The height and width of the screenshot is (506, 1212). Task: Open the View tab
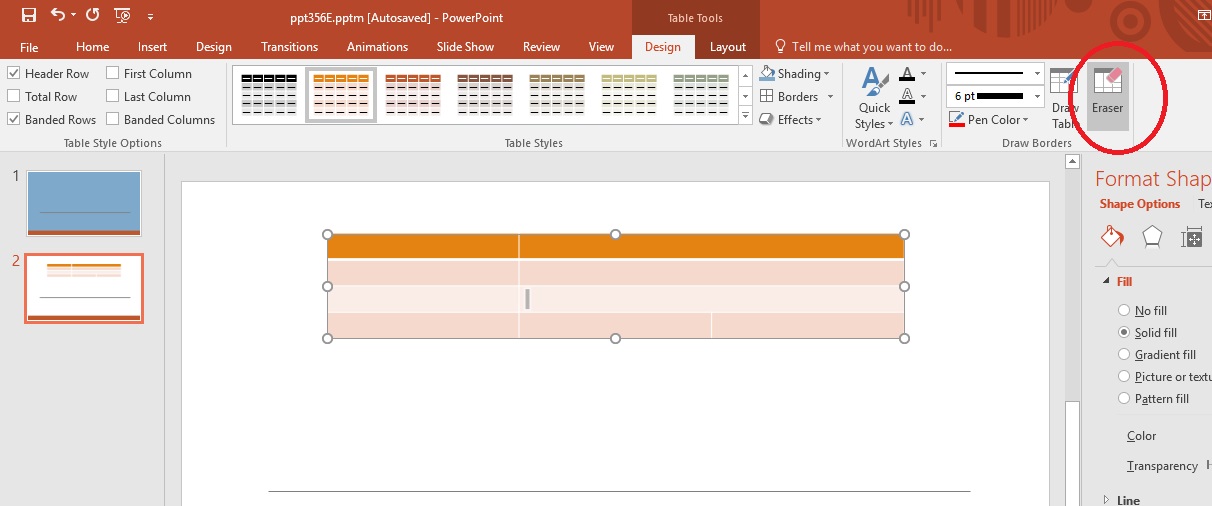pos(601,47)
